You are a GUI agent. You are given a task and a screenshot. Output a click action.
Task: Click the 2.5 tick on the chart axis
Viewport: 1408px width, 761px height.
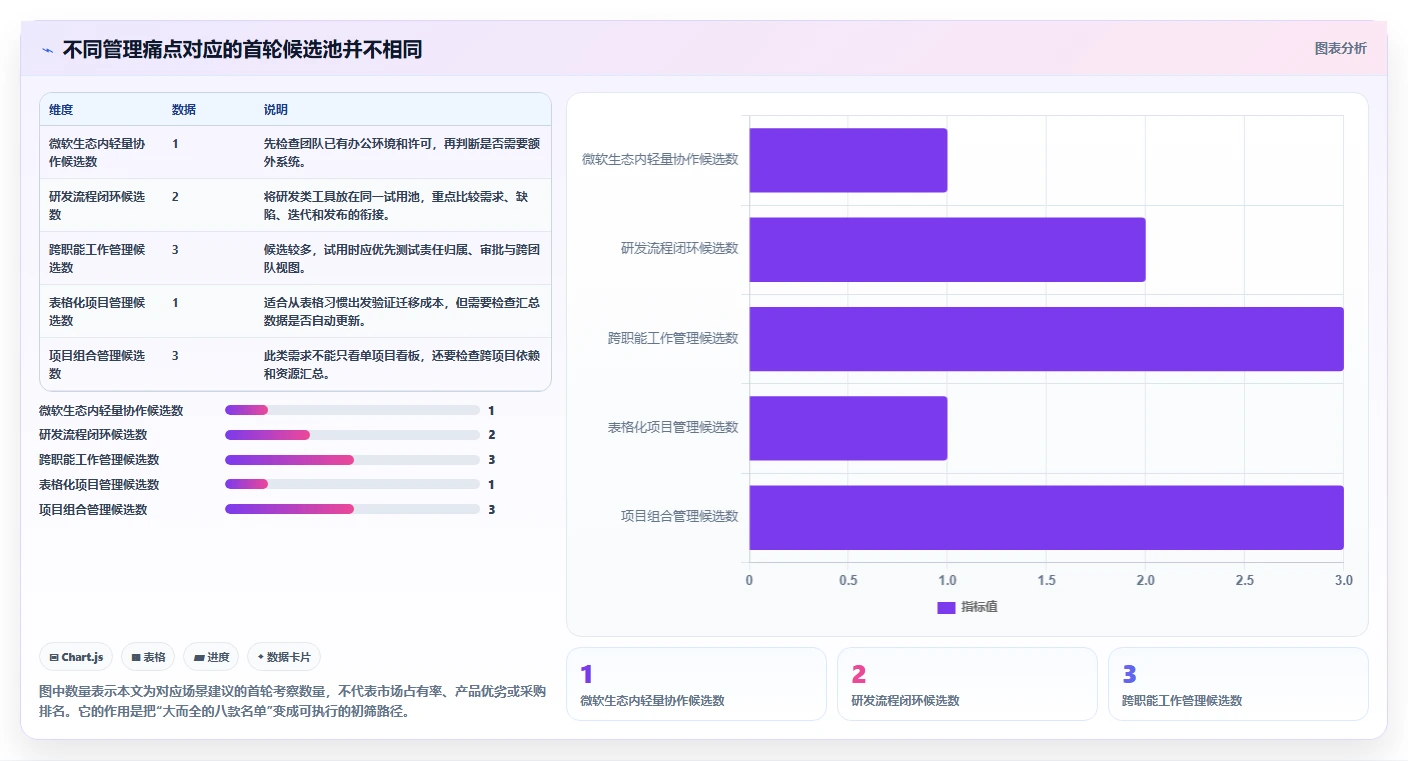tap(1244, 580)
